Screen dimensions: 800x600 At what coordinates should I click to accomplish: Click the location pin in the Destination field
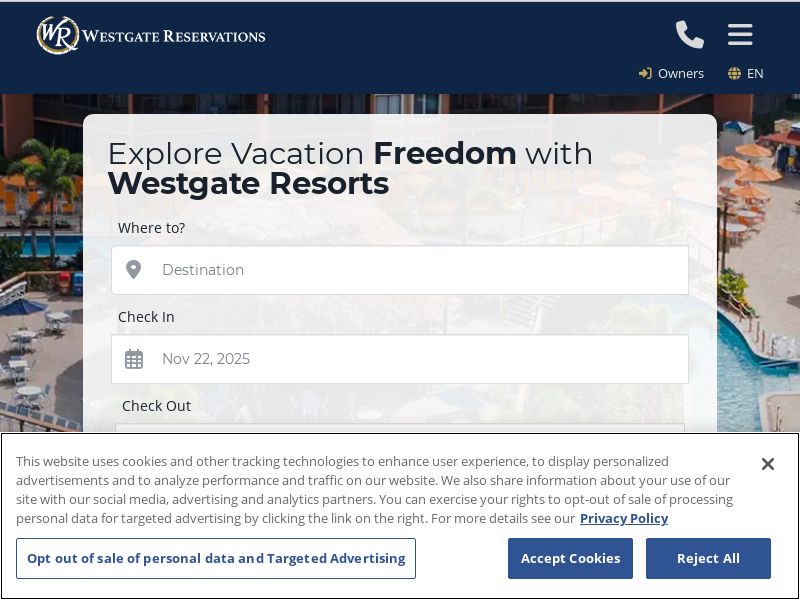pyautogui.click(x=134, y=270)
